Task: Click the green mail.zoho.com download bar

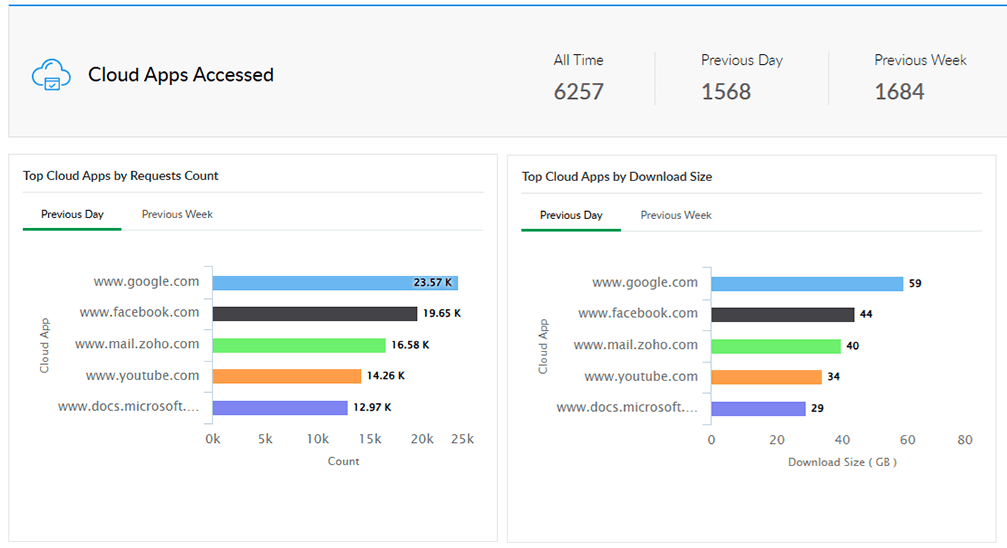Action: (776, 346)
